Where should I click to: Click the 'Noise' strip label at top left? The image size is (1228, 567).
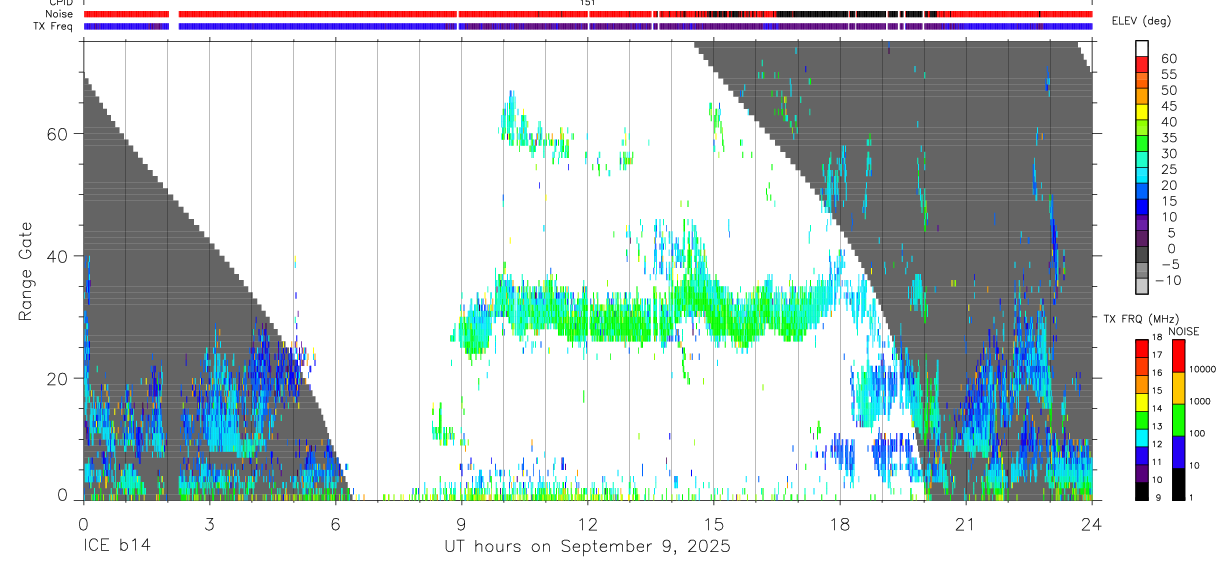point(60,14)
